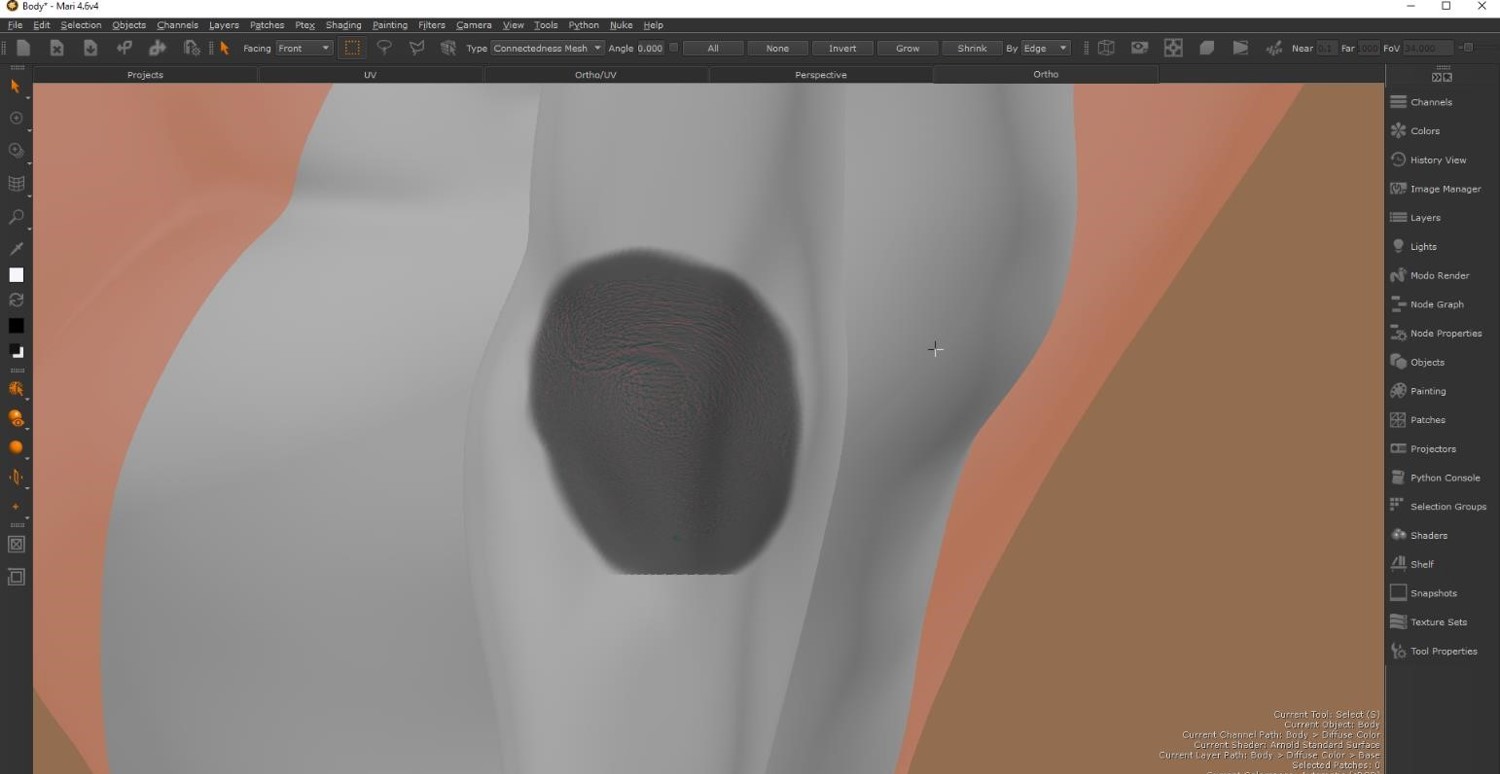Select the color picker eyedropper tool
The width and height of the screenshot is (1500, 774).
pyautogui.click(x=16, y=248)
